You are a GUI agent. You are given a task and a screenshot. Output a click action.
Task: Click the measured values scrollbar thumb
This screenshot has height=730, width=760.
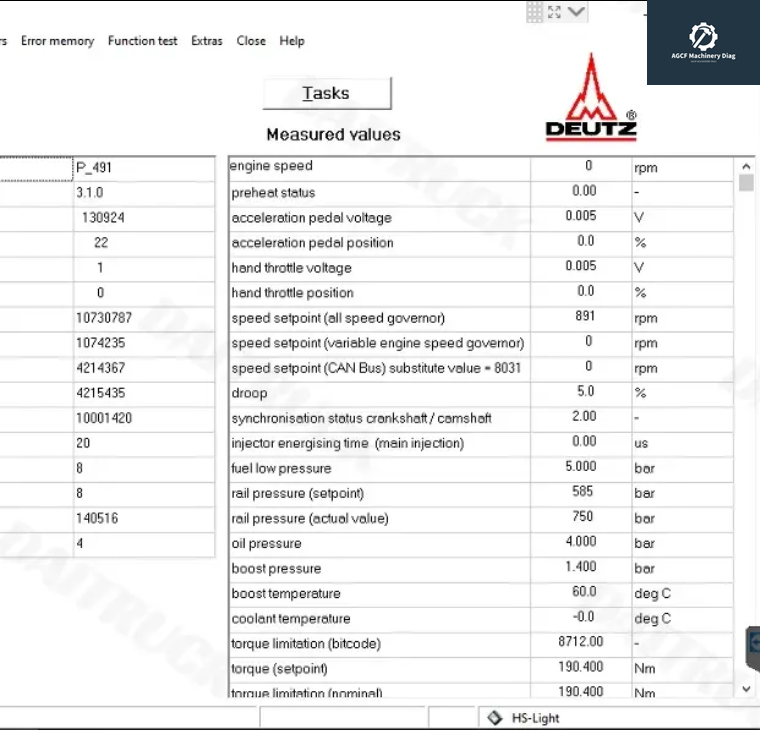(746, 183)
